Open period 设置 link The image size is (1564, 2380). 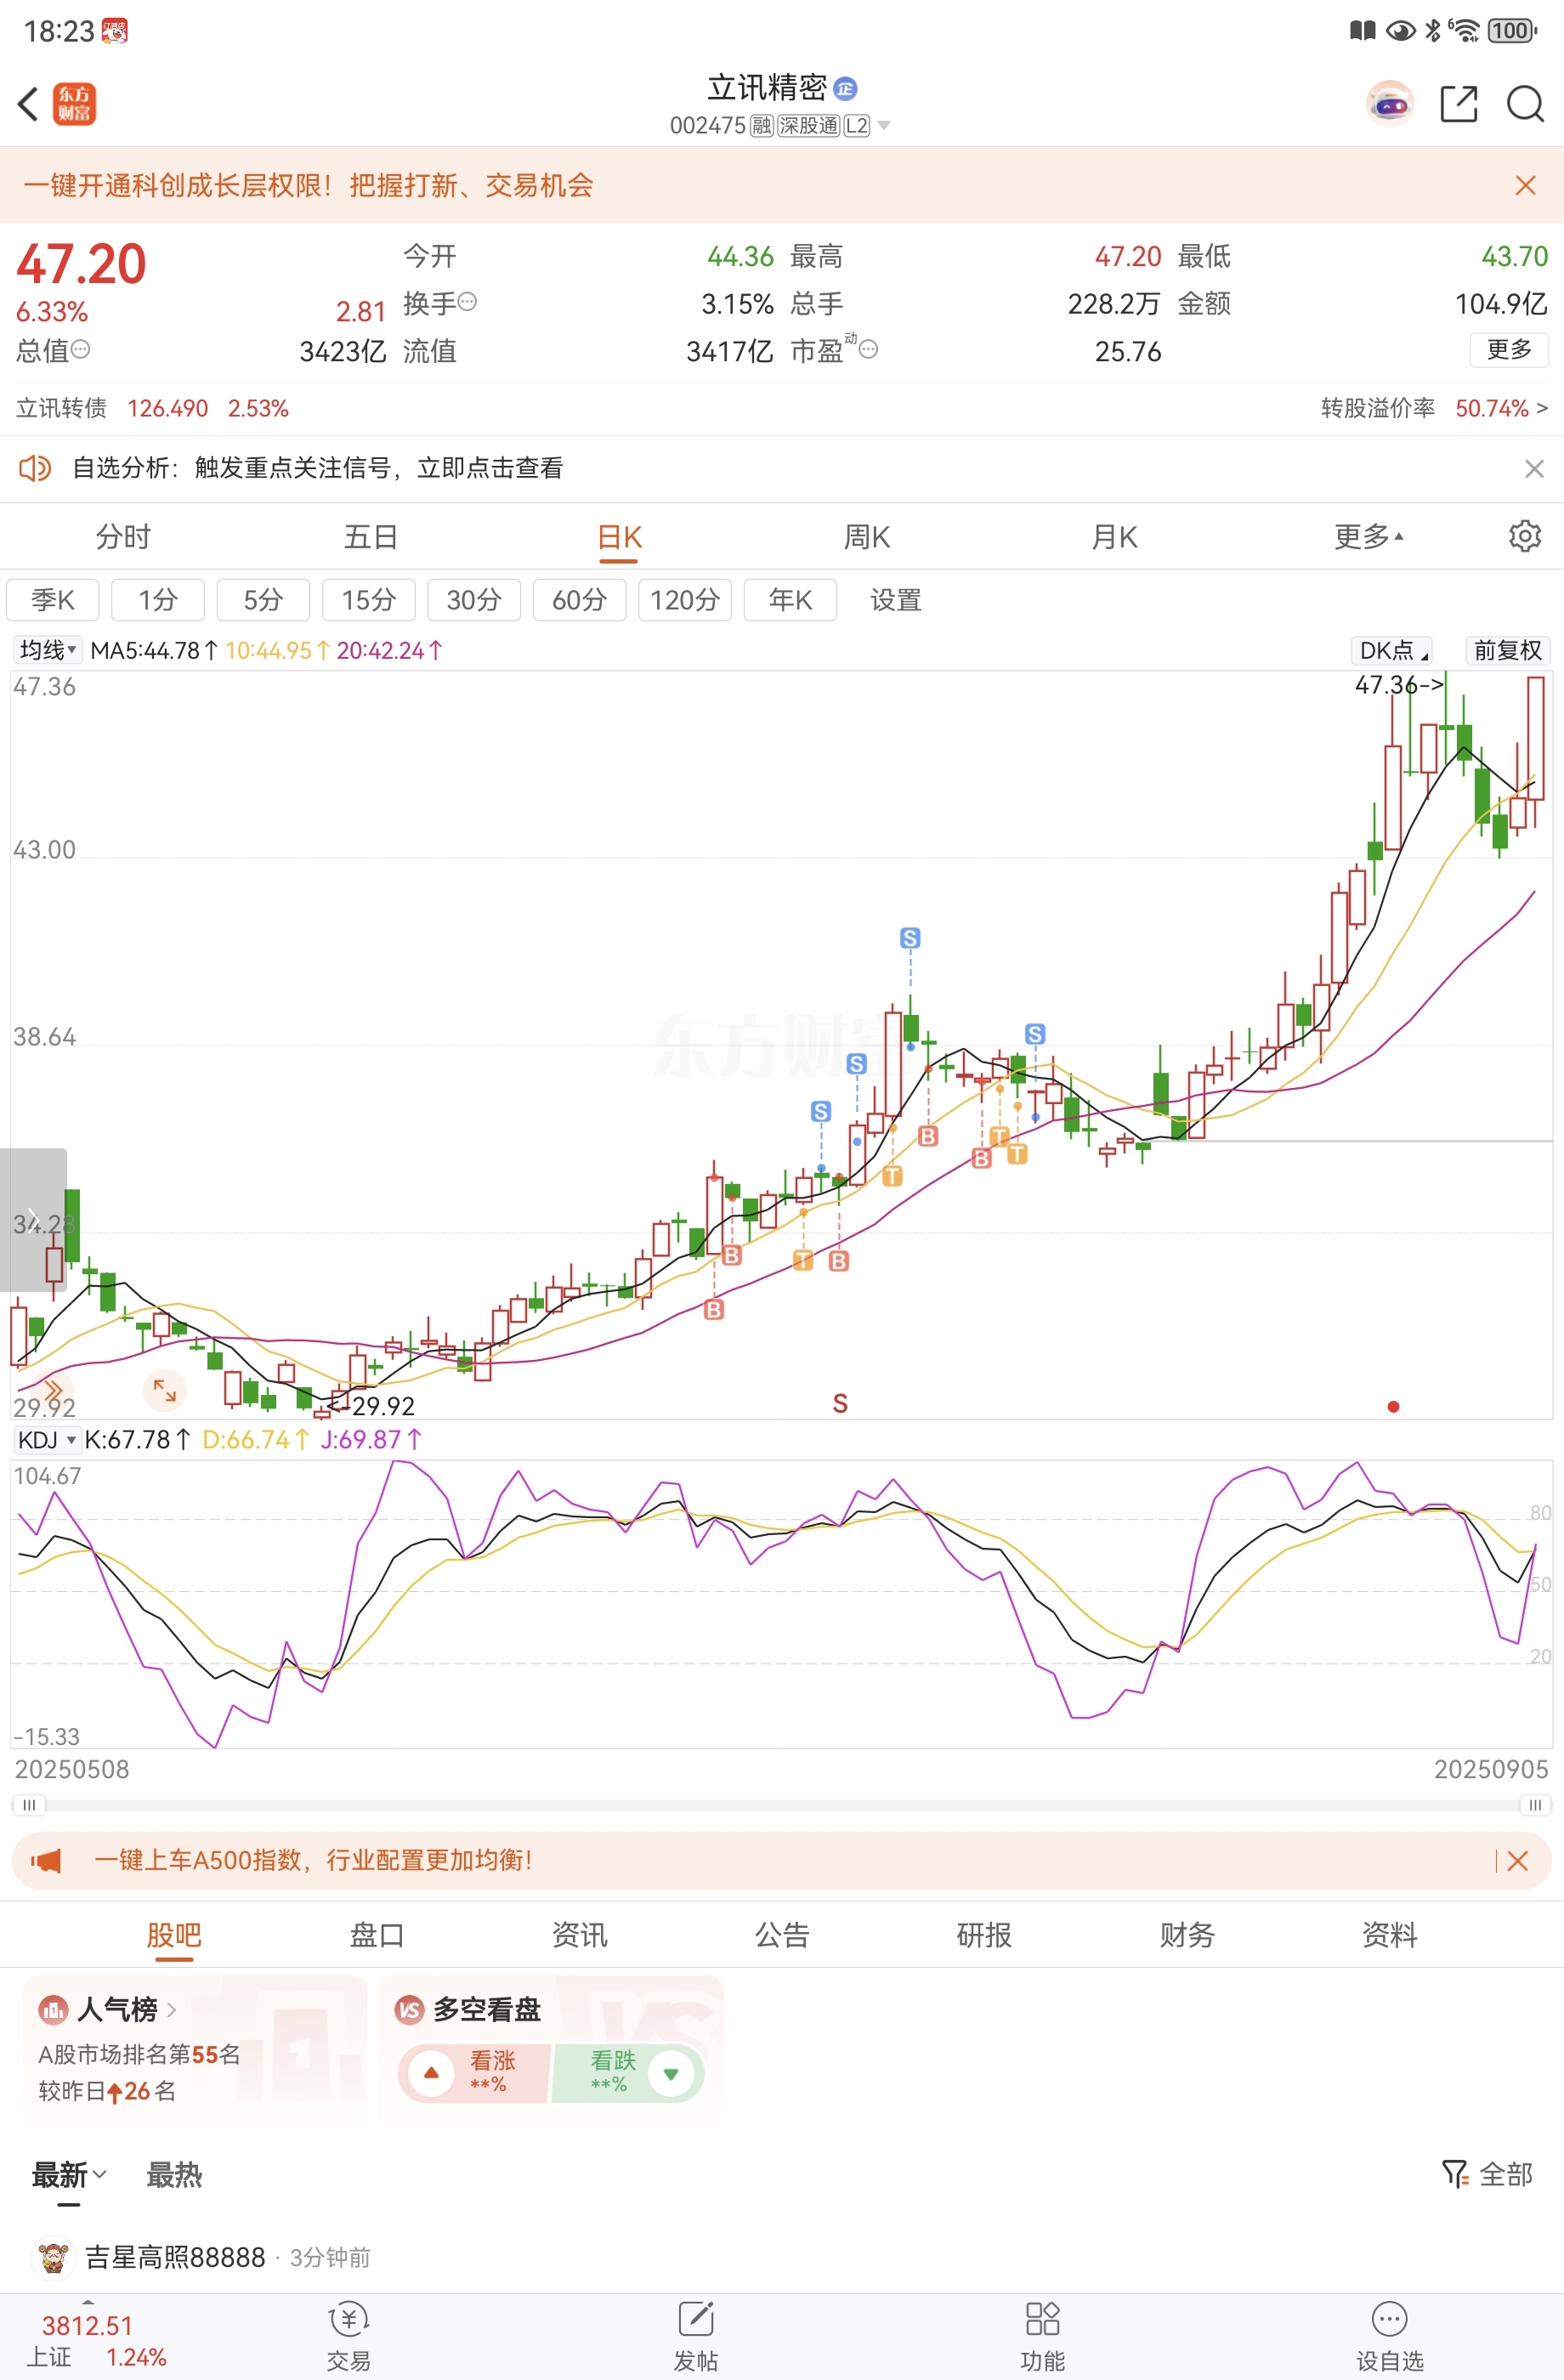pos(895,600)
